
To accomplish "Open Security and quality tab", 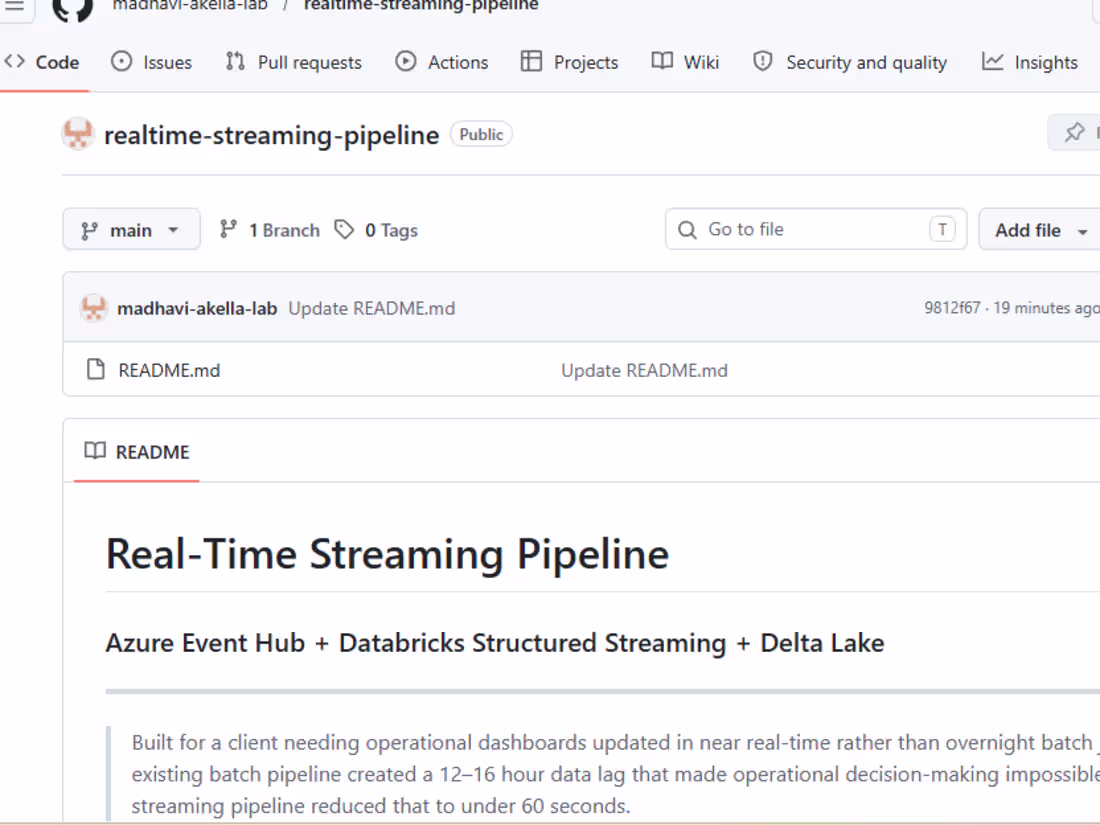I will coord(850,62).
